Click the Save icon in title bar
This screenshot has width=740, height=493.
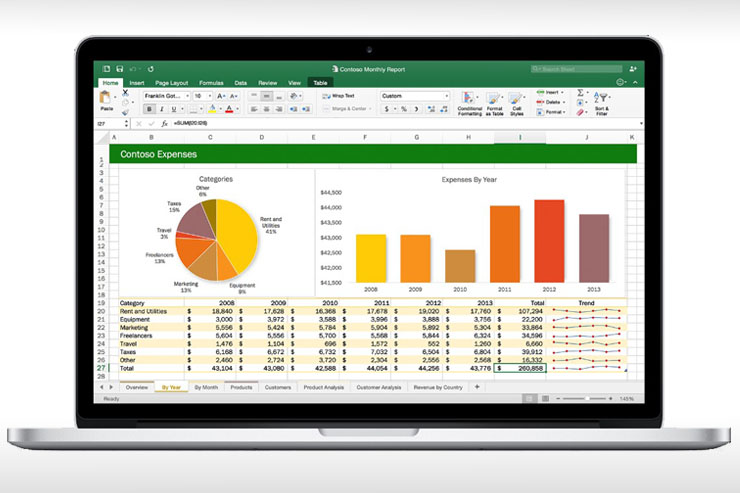pos(121,69)
